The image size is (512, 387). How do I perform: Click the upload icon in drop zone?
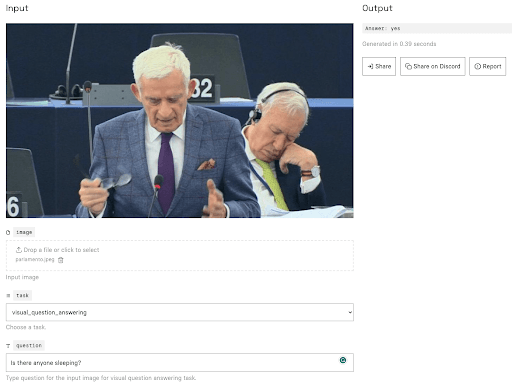[19, 250]
